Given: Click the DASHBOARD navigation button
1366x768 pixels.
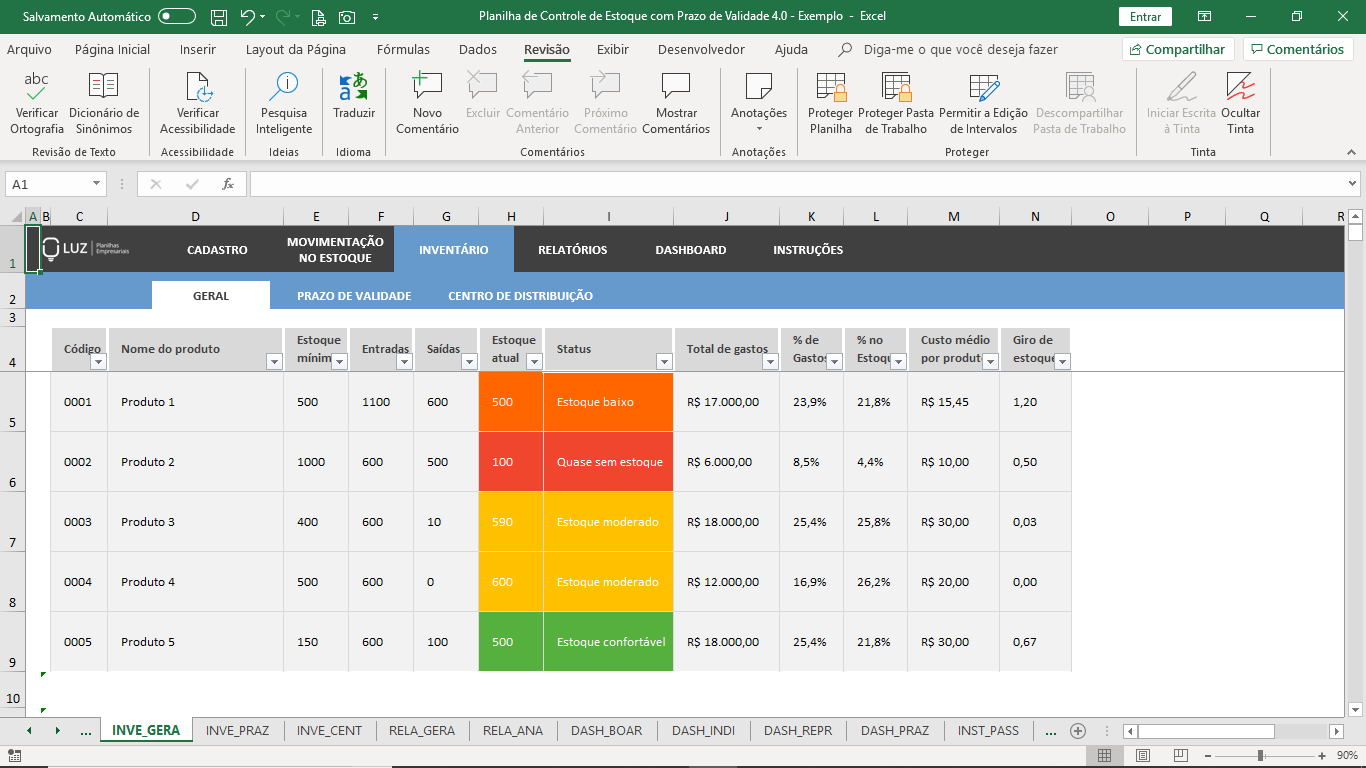Looking at the screenshot, I should pos(690,250).
